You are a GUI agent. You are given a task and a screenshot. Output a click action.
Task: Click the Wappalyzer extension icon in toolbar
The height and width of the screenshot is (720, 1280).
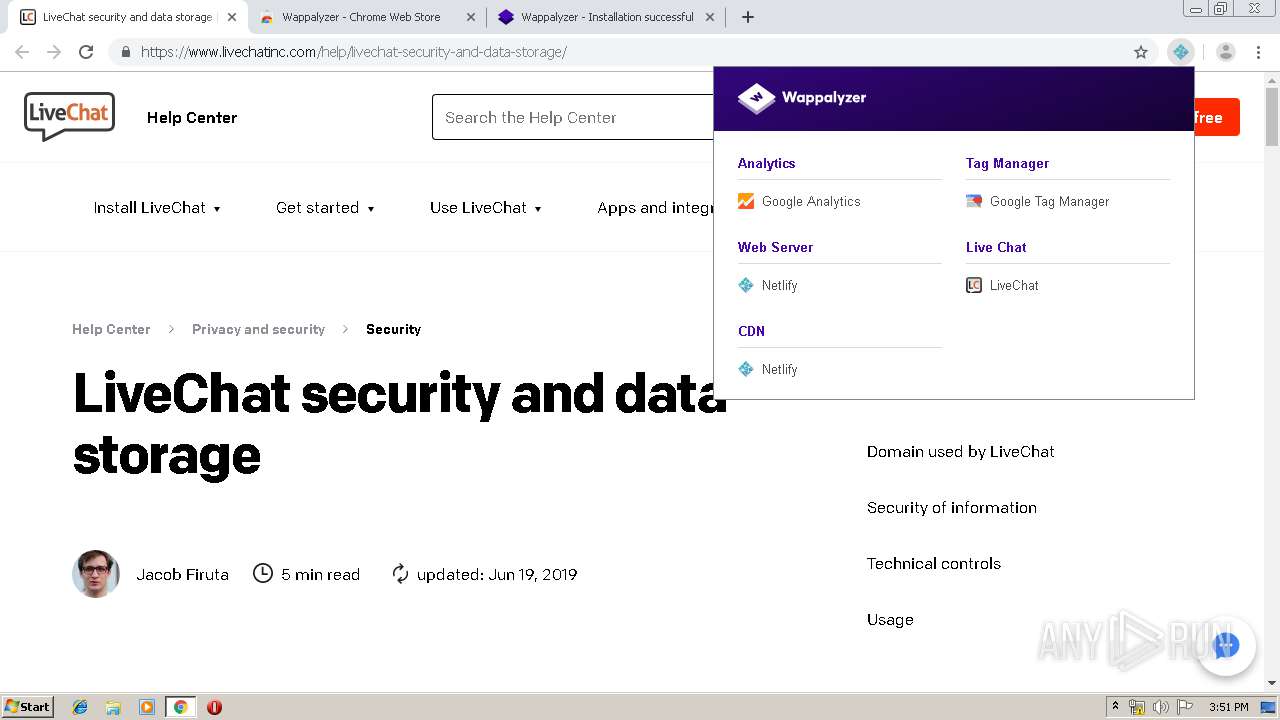[x=1181, y=52]
